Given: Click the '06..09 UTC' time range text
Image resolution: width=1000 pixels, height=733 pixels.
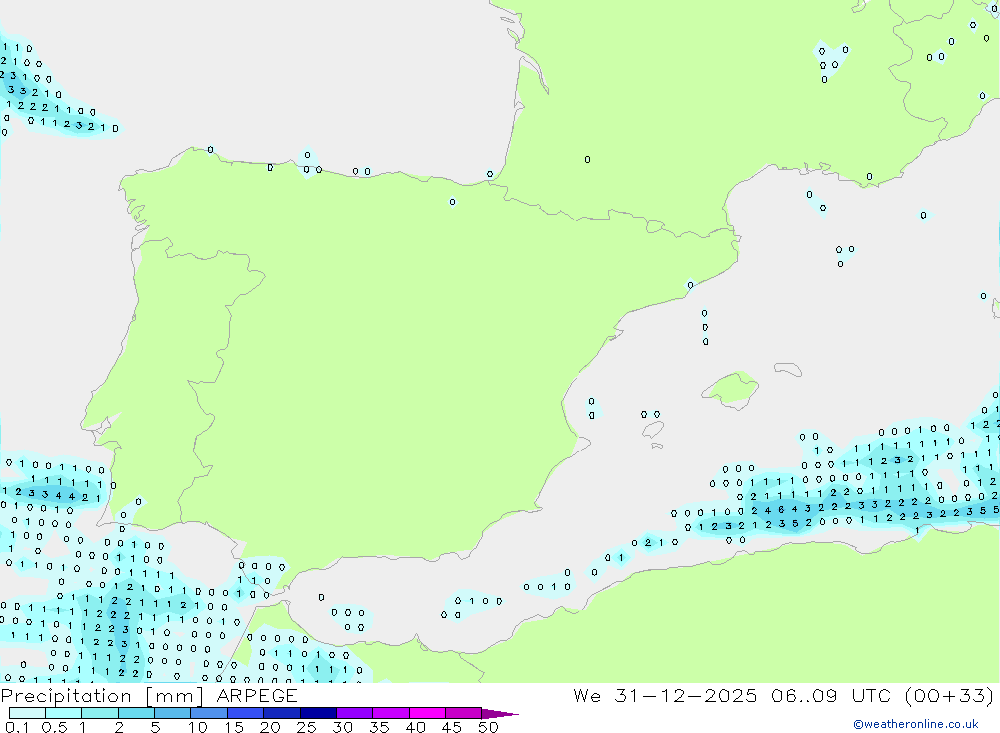Looking at the screenshot, I should click(830, 695).
